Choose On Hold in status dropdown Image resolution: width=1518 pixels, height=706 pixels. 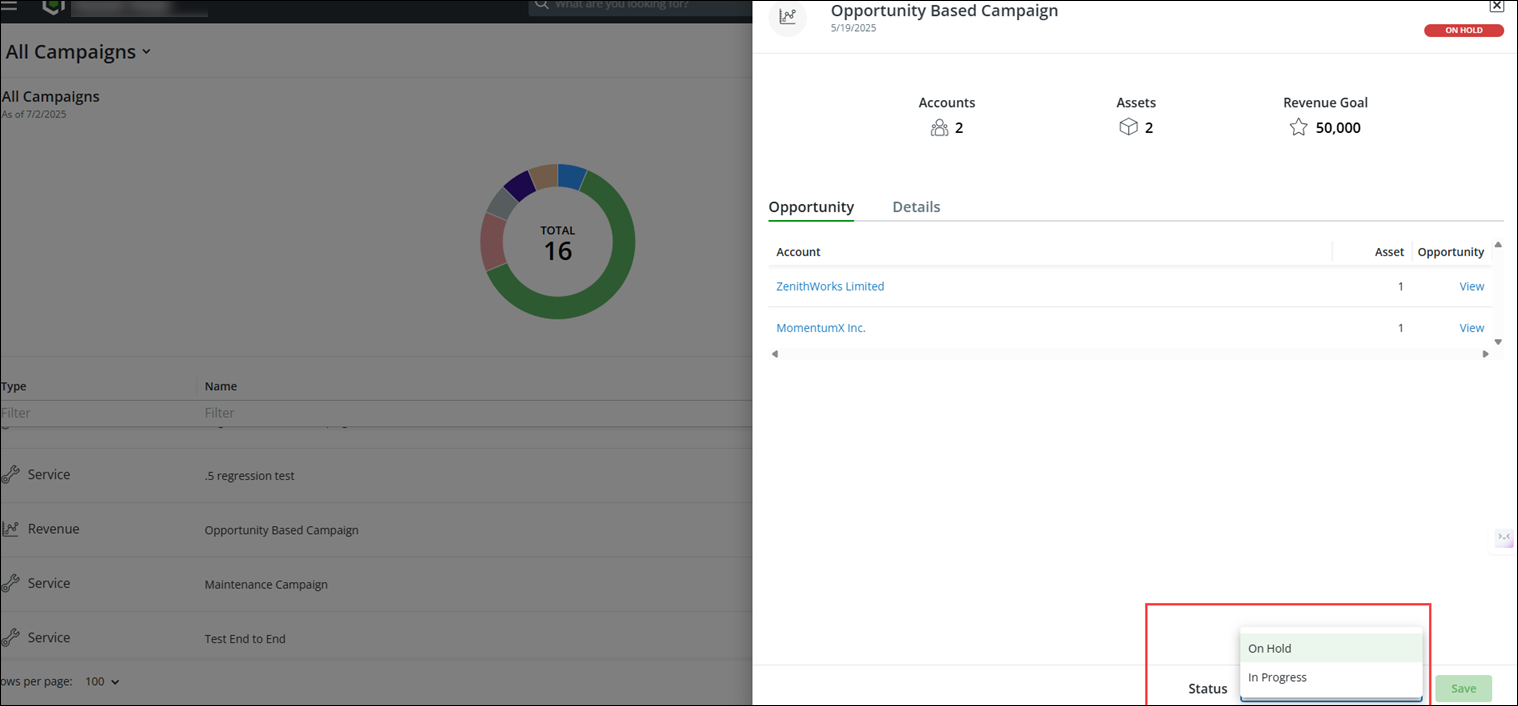coord(1330,648)
